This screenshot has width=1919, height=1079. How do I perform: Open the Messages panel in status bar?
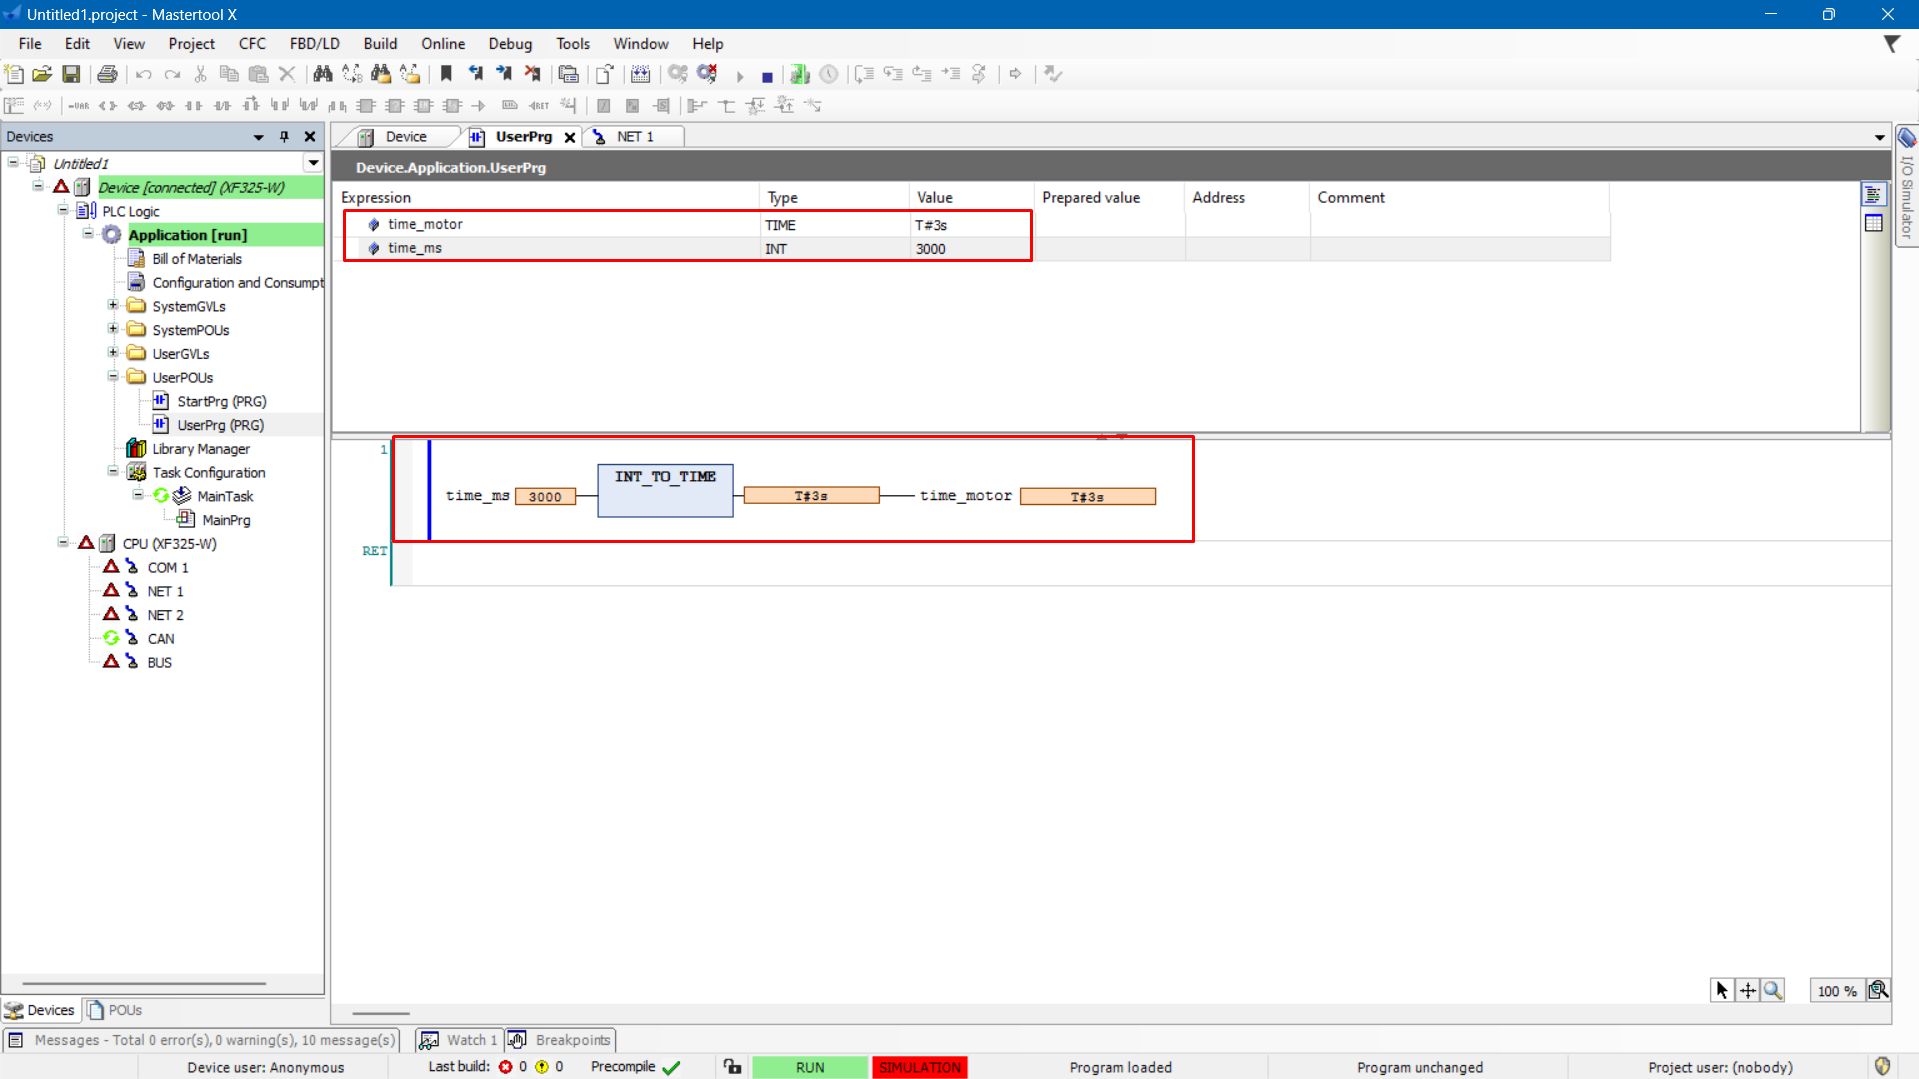tap(202, 1040)
